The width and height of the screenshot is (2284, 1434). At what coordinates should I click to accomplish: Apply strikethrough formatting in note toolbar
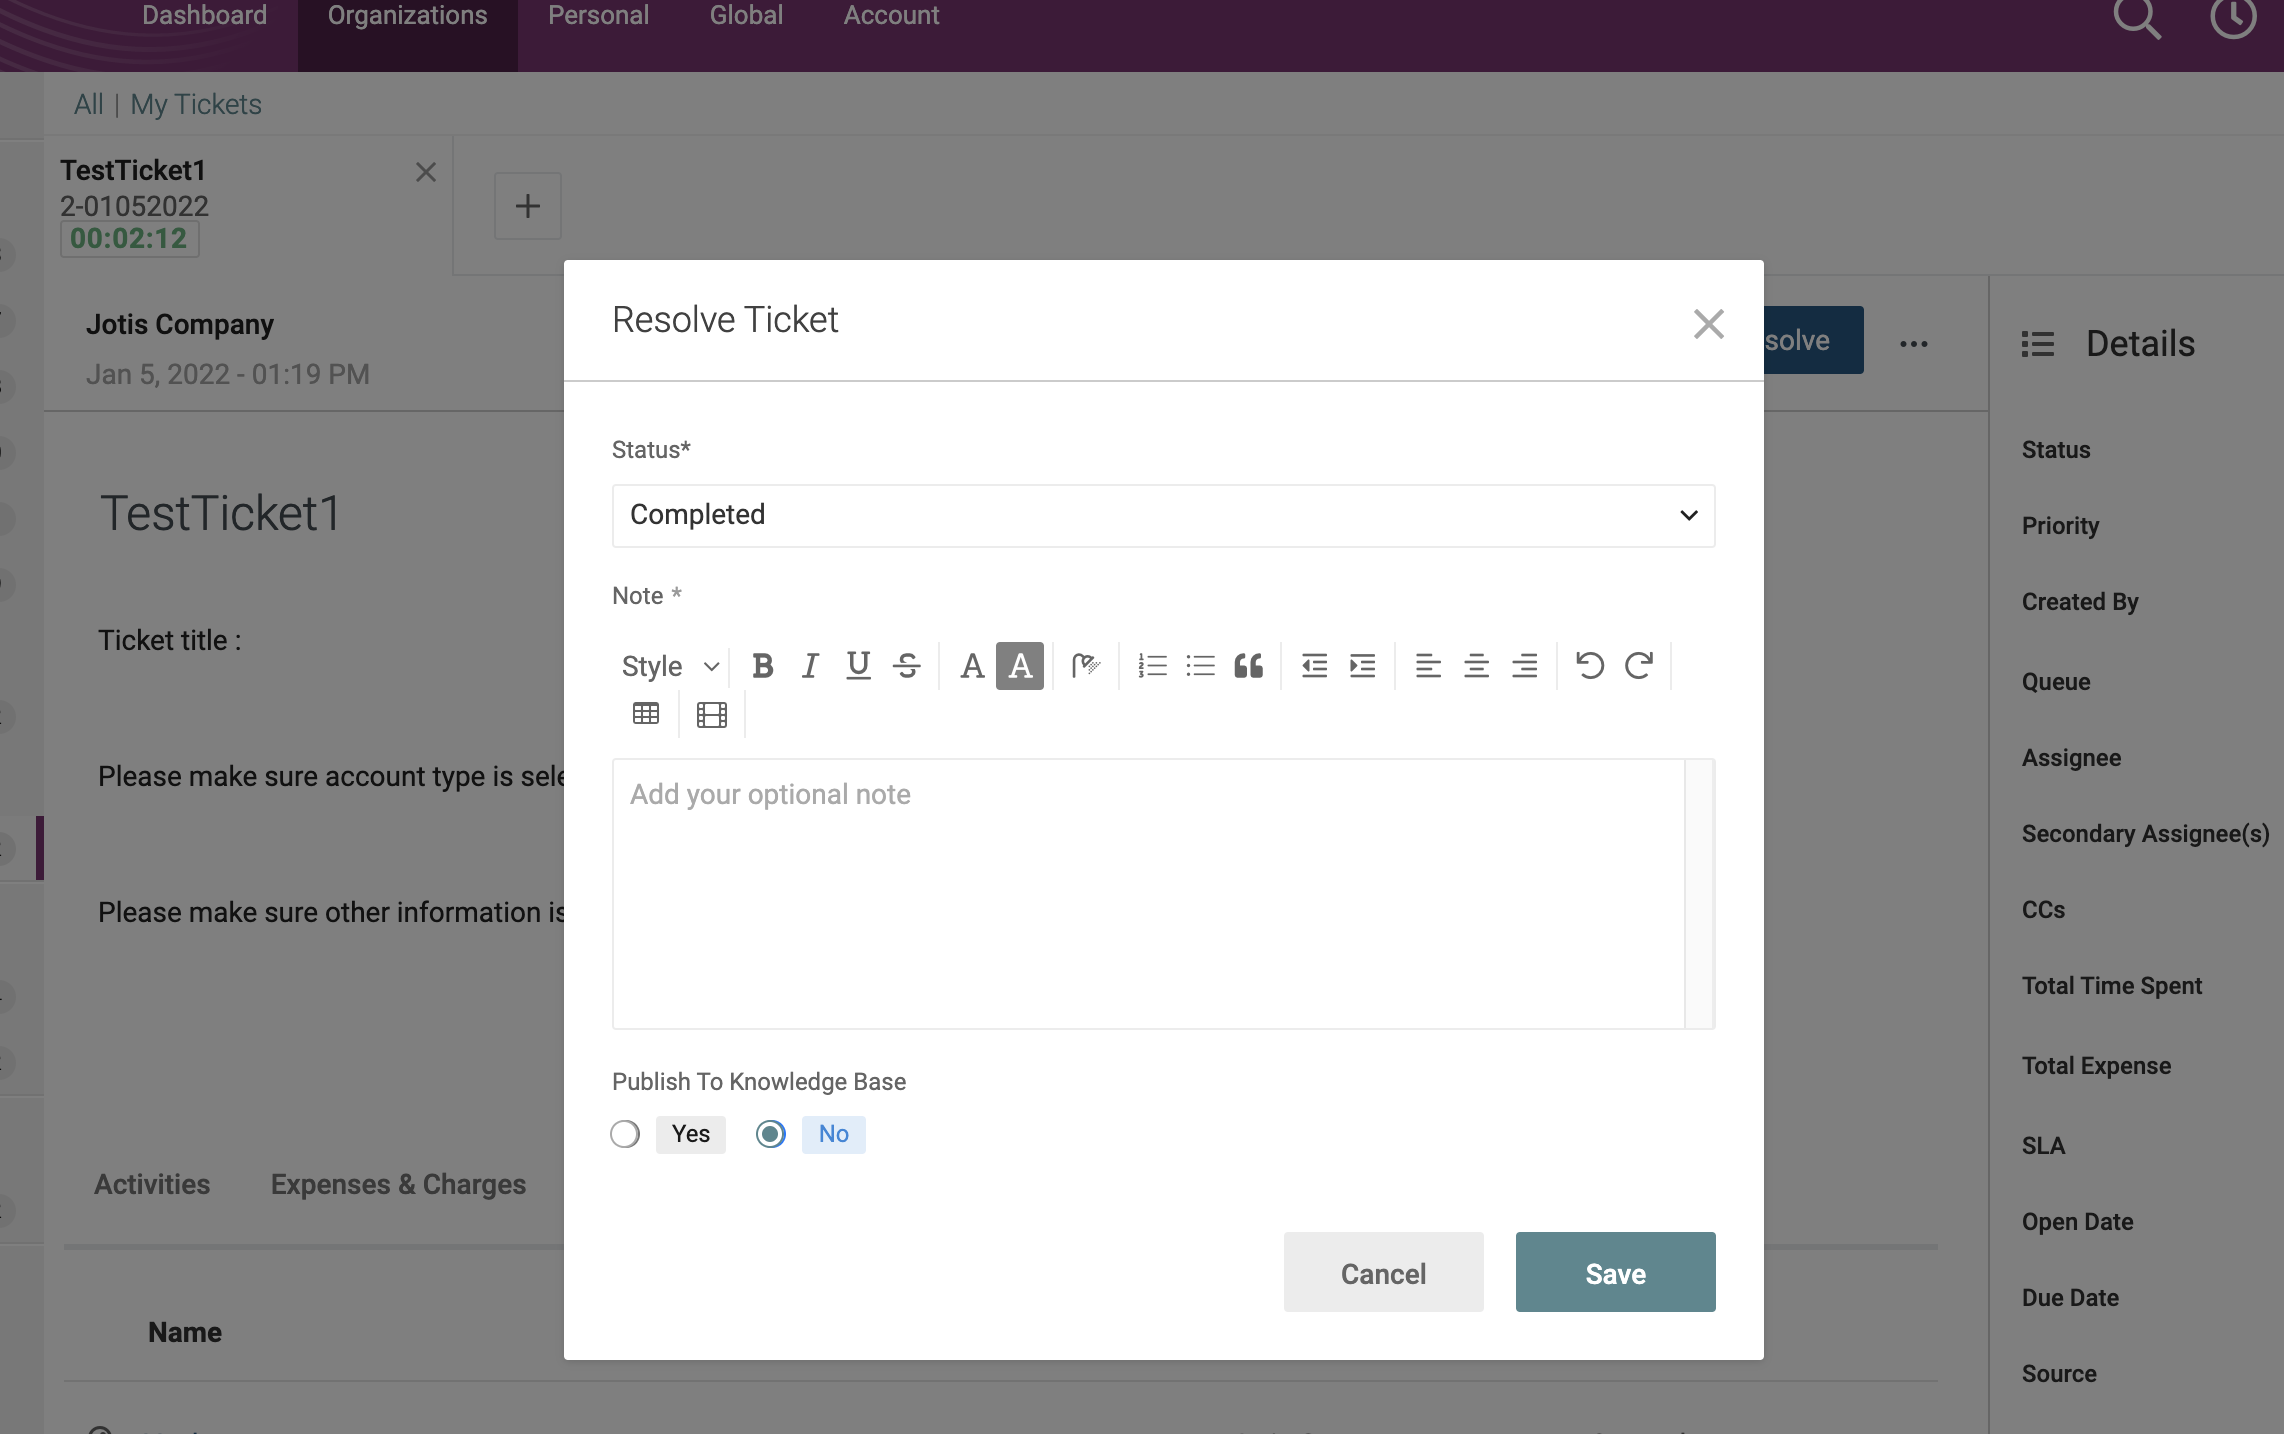point(907,666)
